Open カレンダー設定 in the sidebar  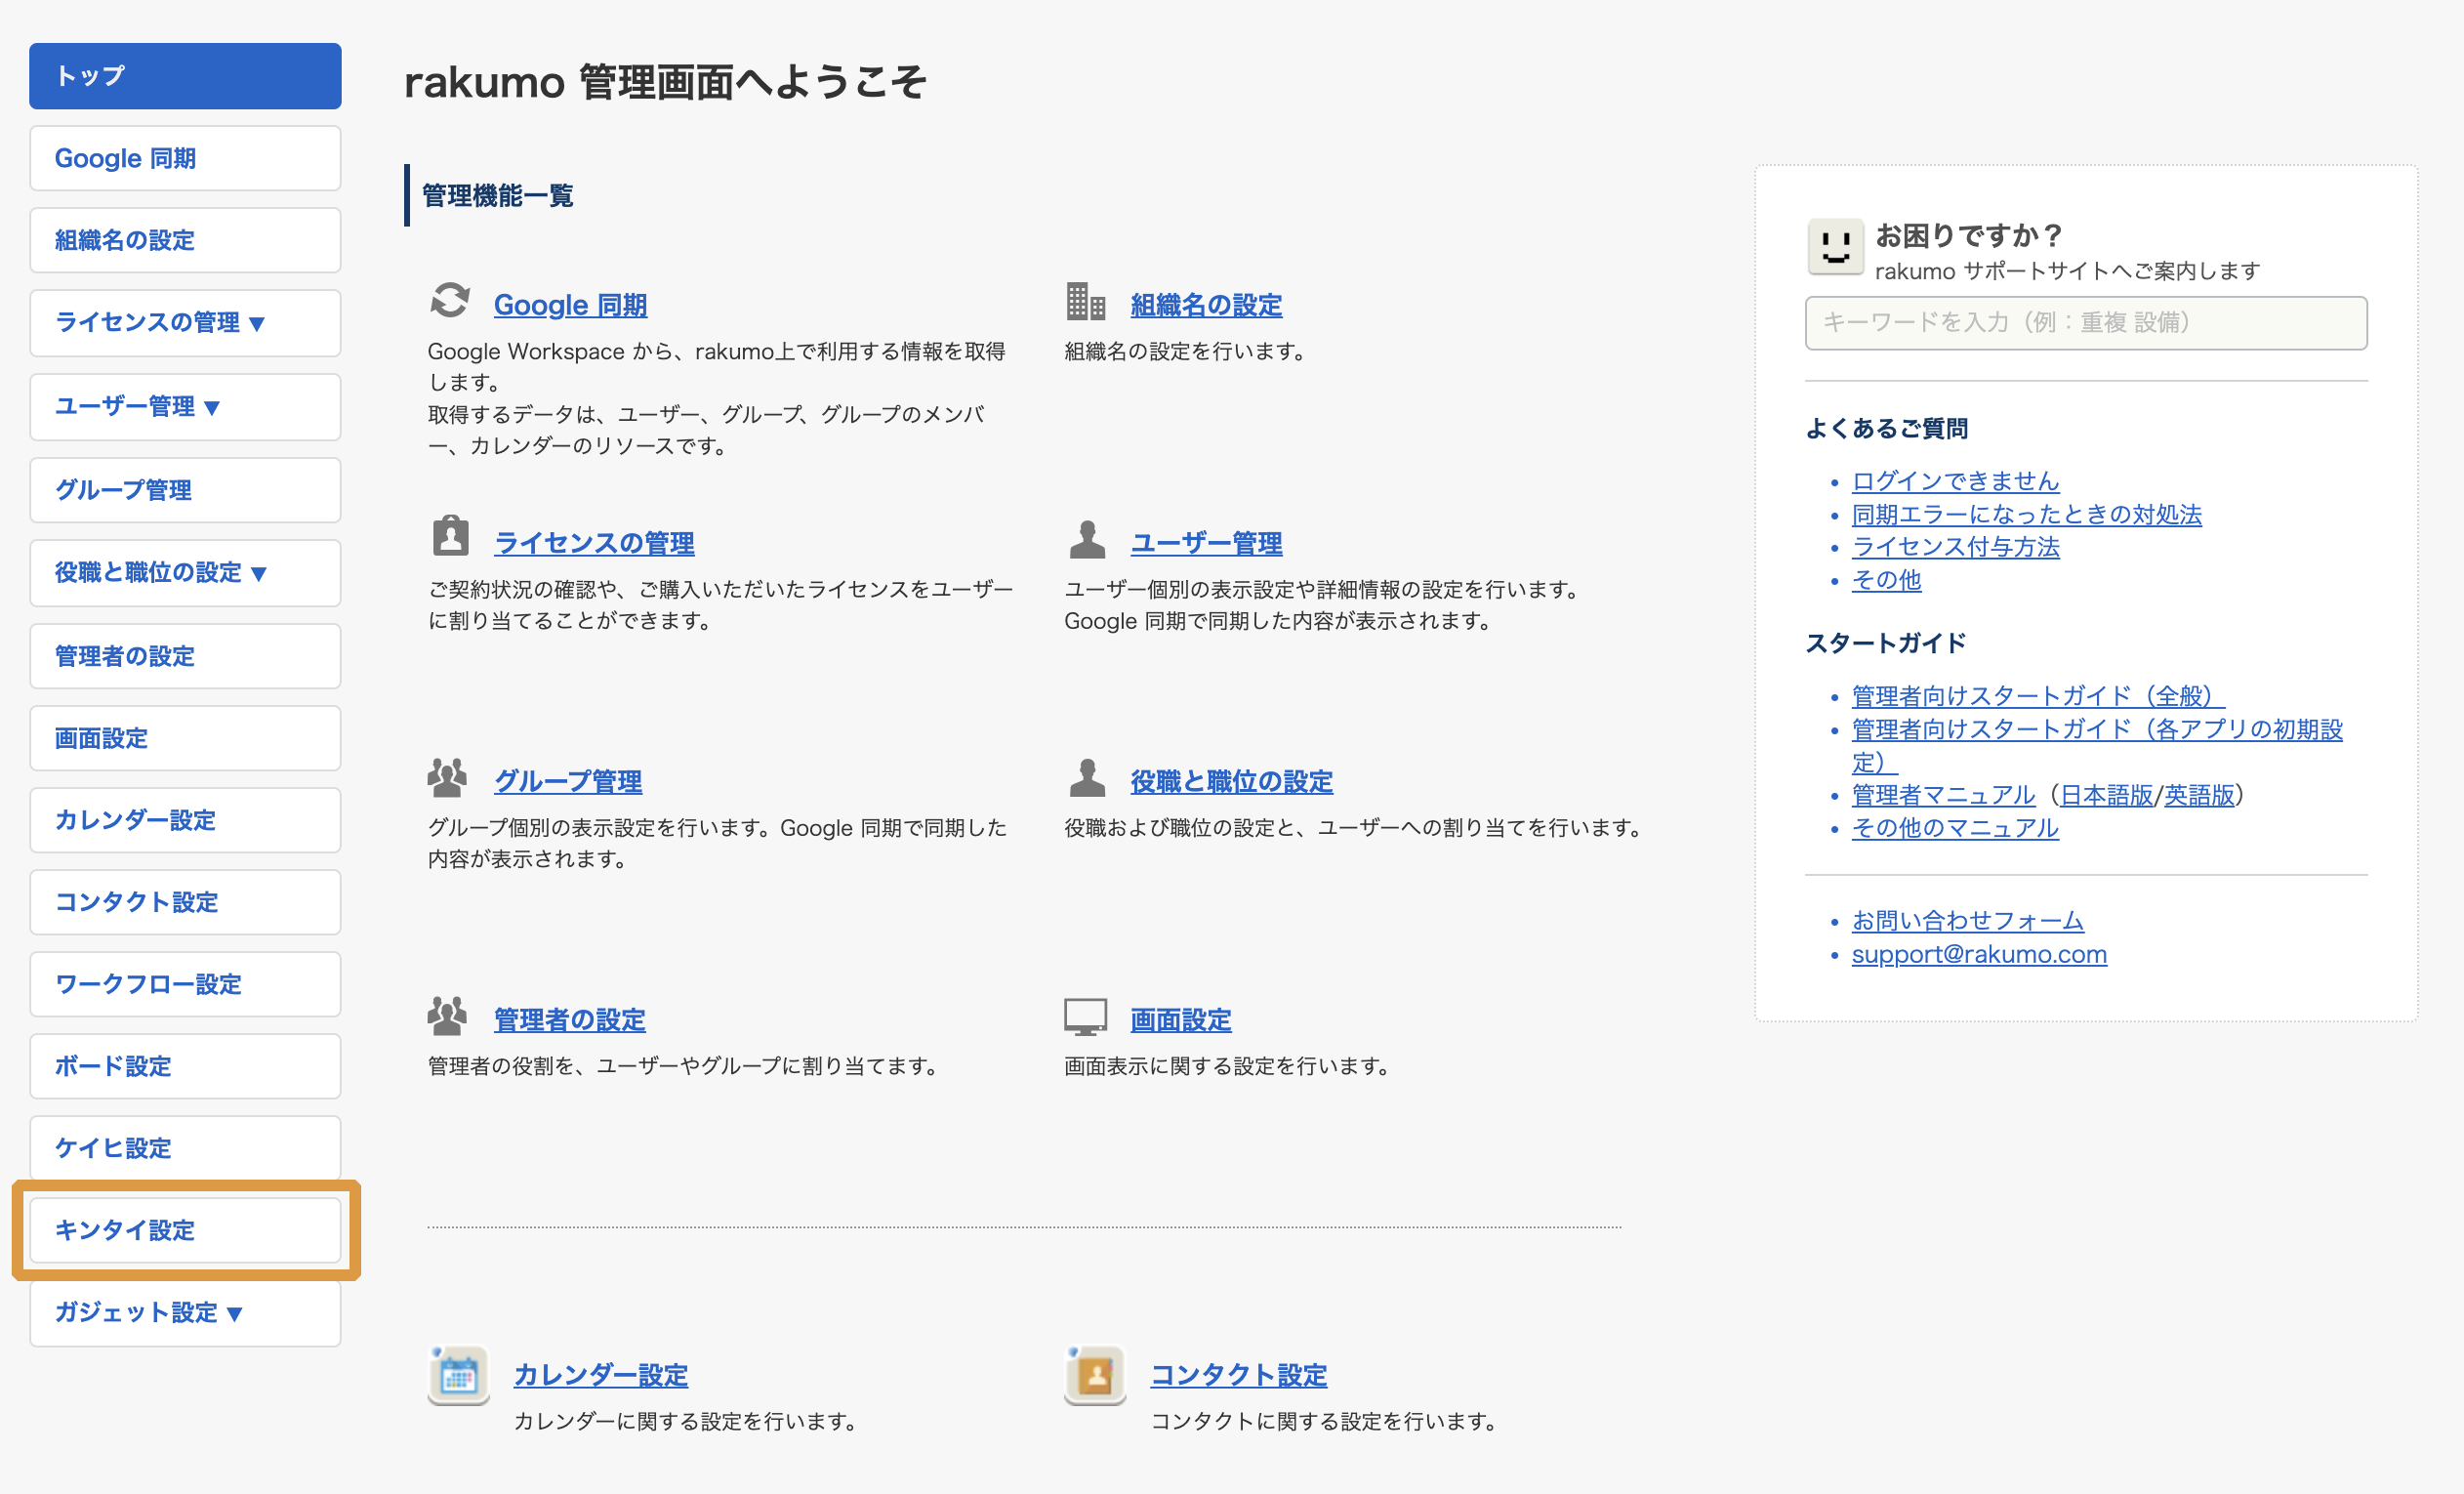185,820
